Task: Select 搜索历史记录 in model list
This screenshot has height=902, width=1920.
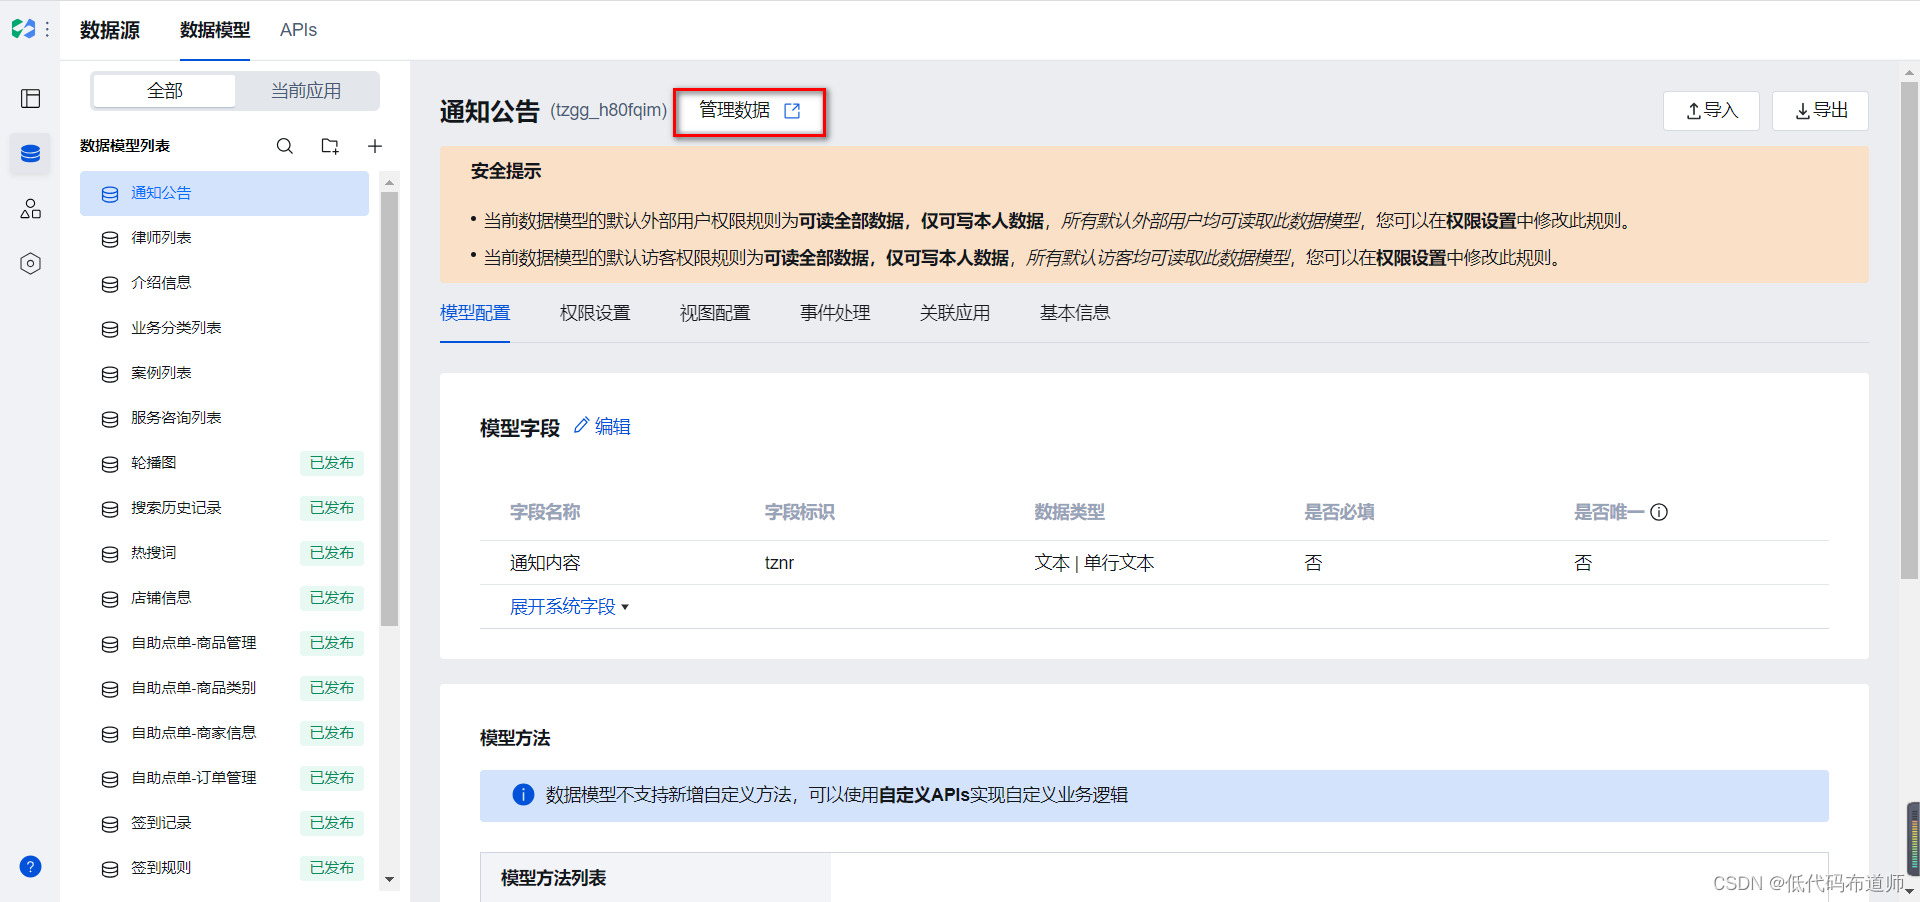Action: pyautogui.click(x=224, y=508)
